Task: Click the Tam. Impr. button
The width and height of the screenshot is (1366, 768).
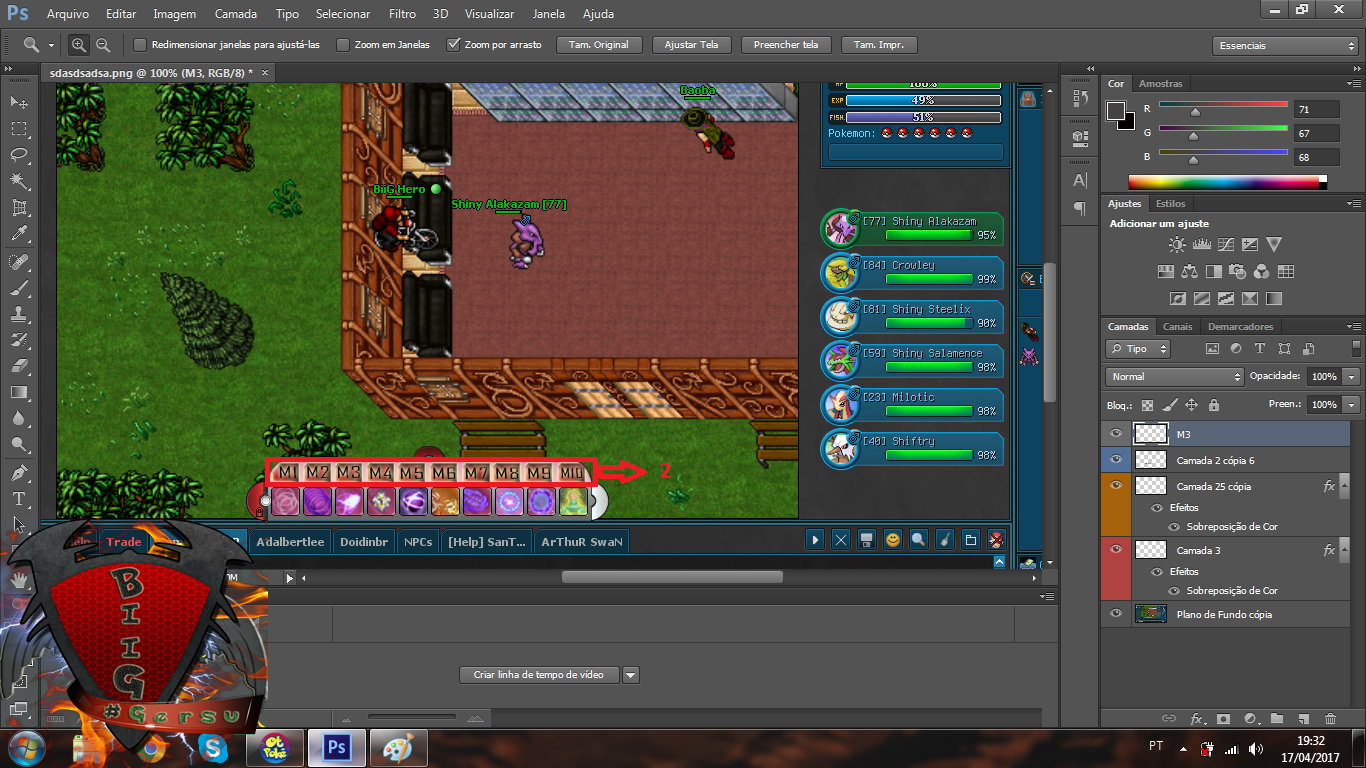Action: [879, 45]
